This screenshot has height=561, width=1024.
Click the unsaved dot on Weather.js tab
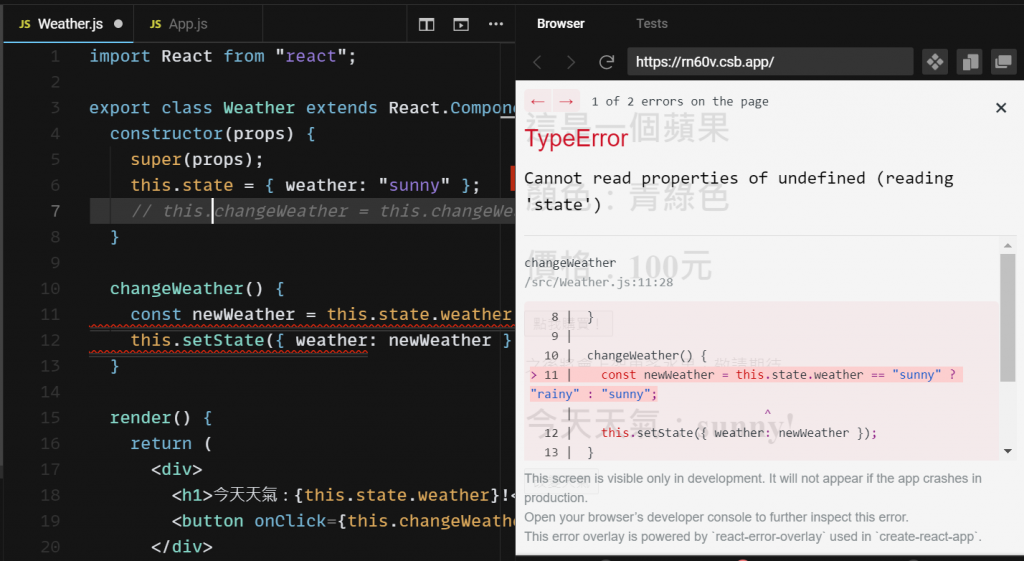[x=118, y=24]
